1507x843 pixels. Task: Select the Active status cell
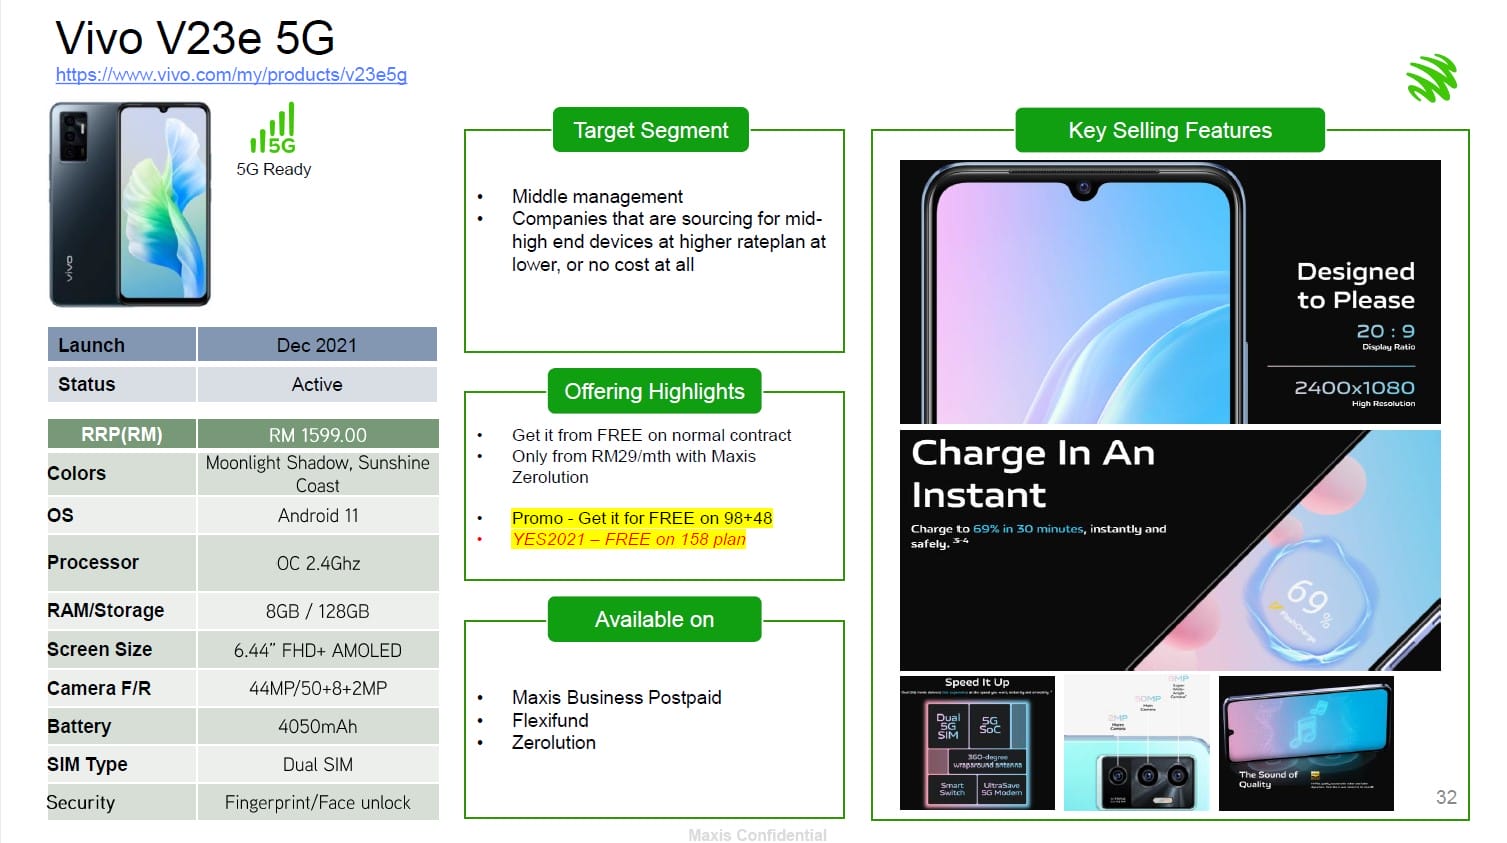coord(317,384)
